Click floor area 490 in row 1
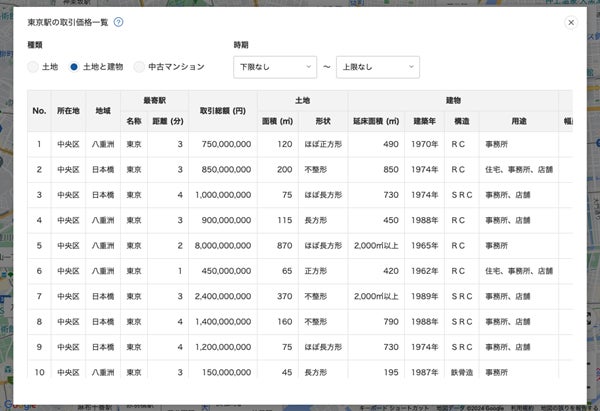This screenshot has height=411, width=600. pos(391,144)
